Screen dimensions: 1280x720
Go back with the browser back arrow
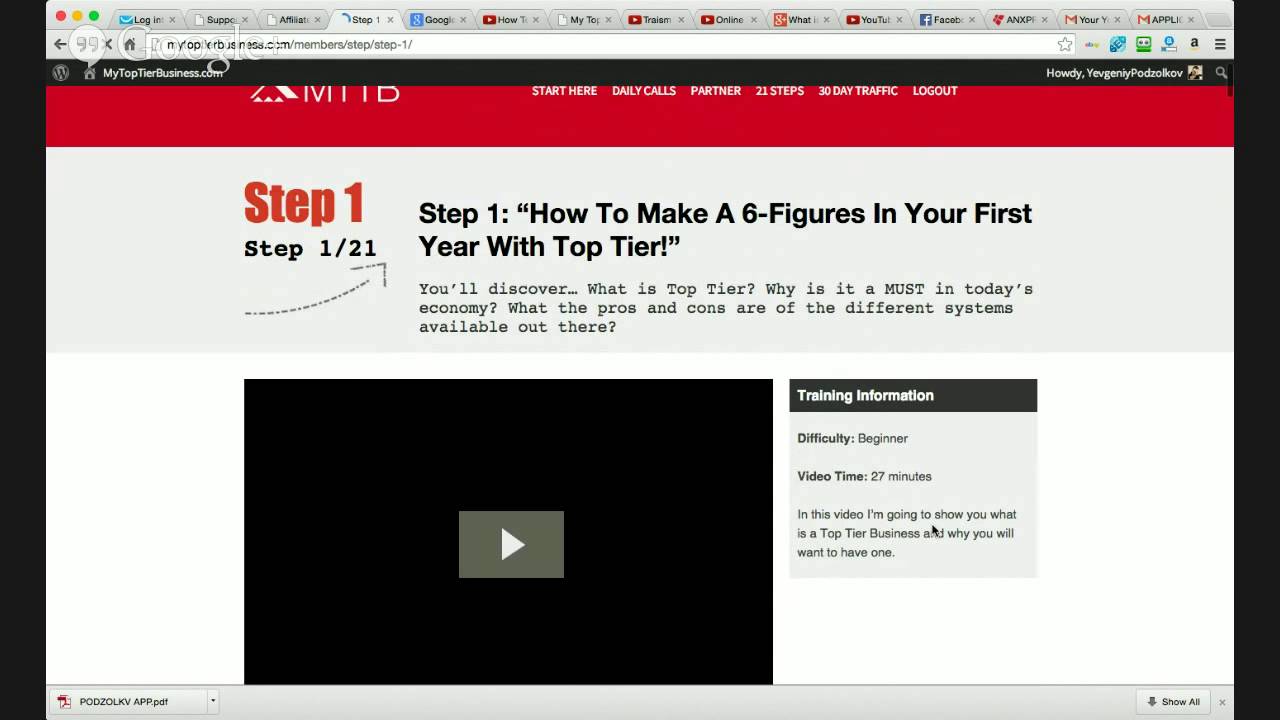click(60, 44)
